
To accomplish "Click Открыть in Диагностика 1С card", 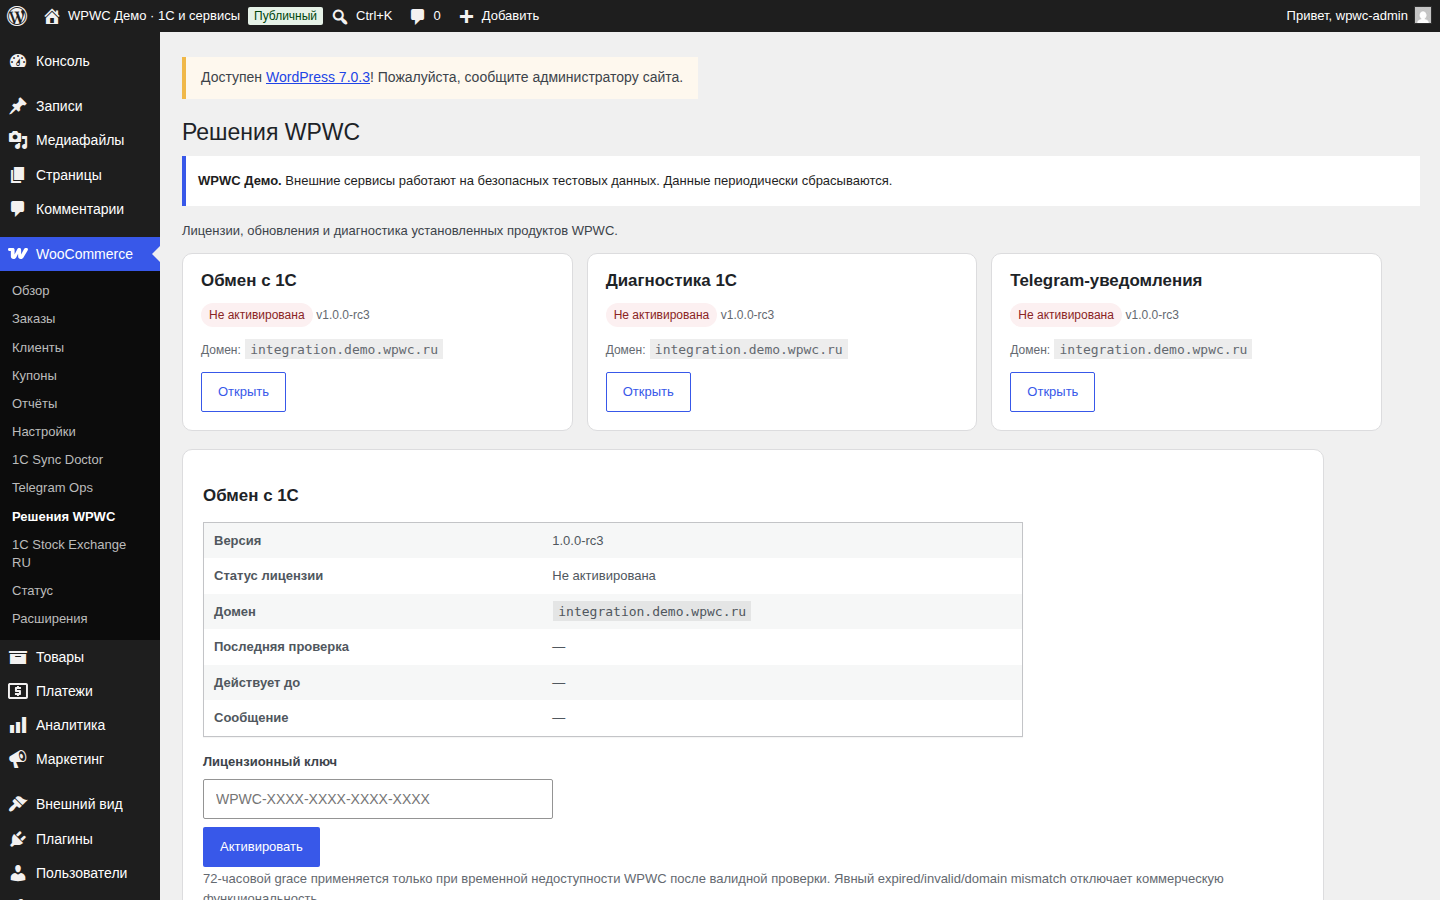I will 648,392.
